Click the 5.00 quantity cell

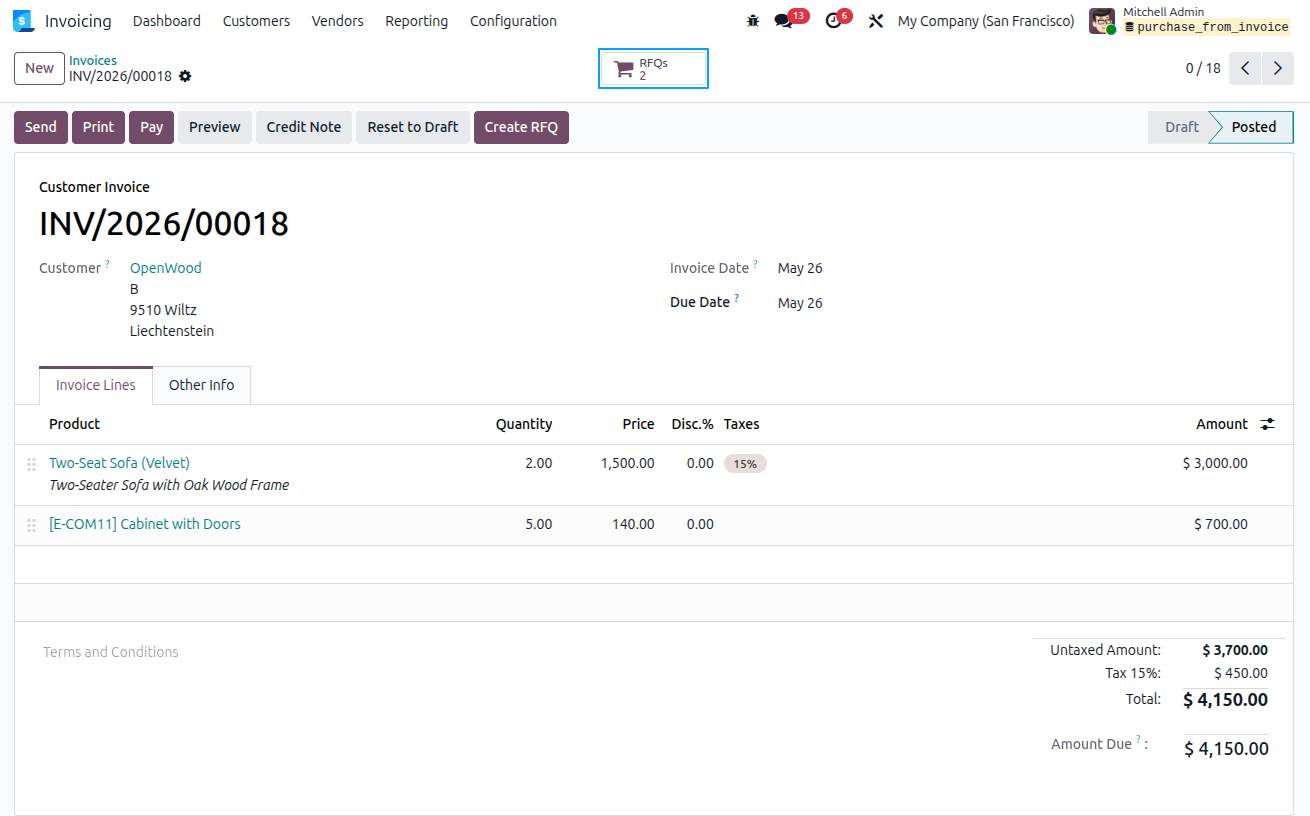[x=538, y=524]
